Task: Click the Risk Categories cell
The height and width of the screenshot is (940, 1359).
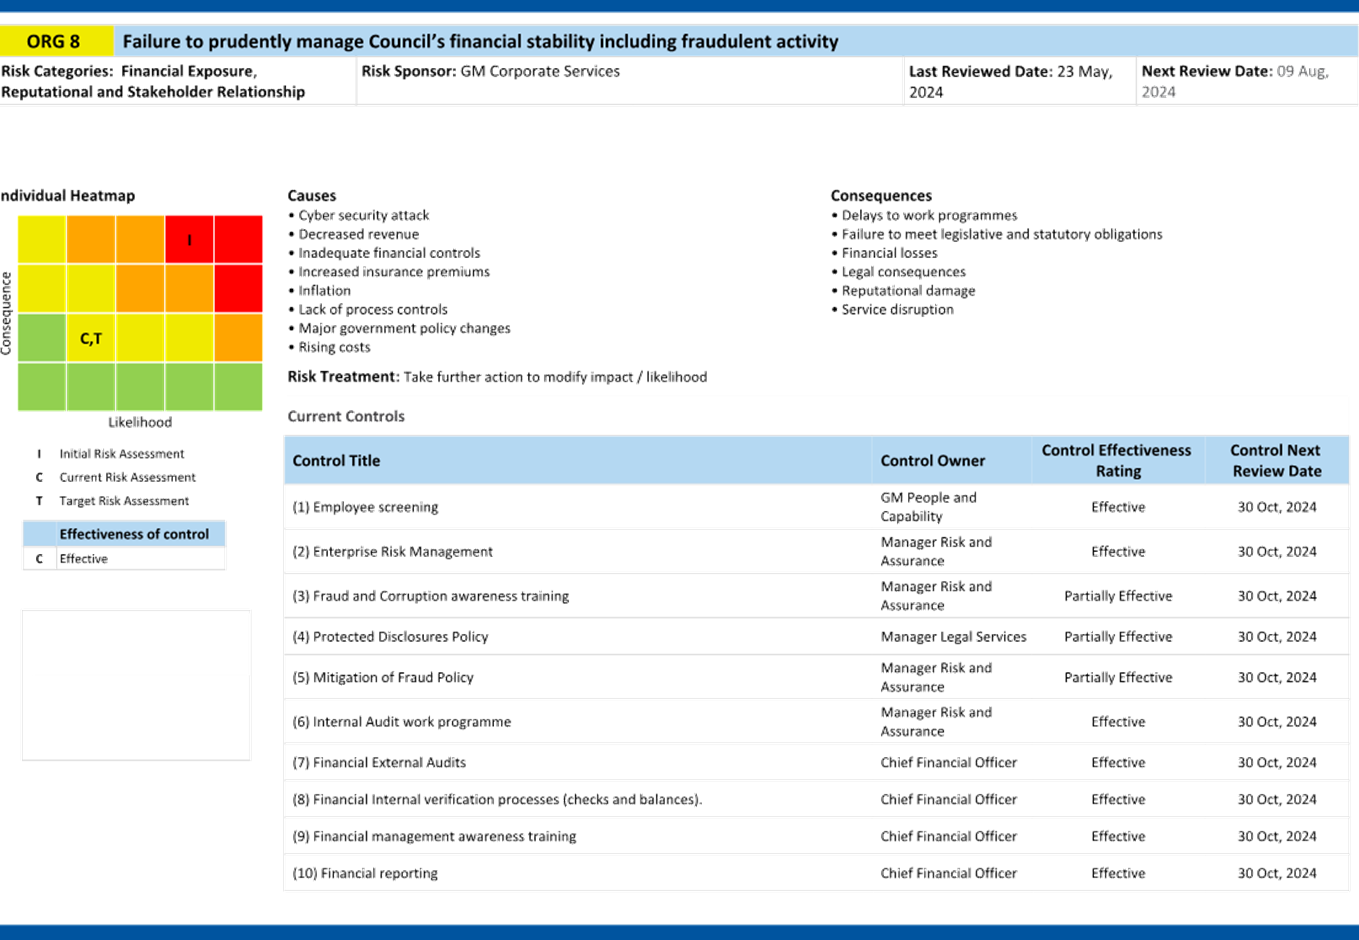Action: pos(153,81)
